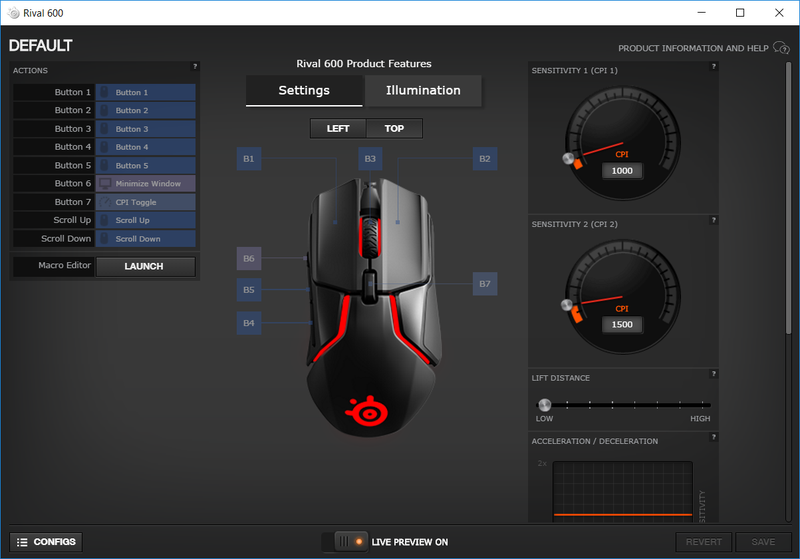This screenshot has height=559, width=800.
Task: Open Button 2 action assignment dropdown
Action: pyautogui.click(x=145, y=110)
